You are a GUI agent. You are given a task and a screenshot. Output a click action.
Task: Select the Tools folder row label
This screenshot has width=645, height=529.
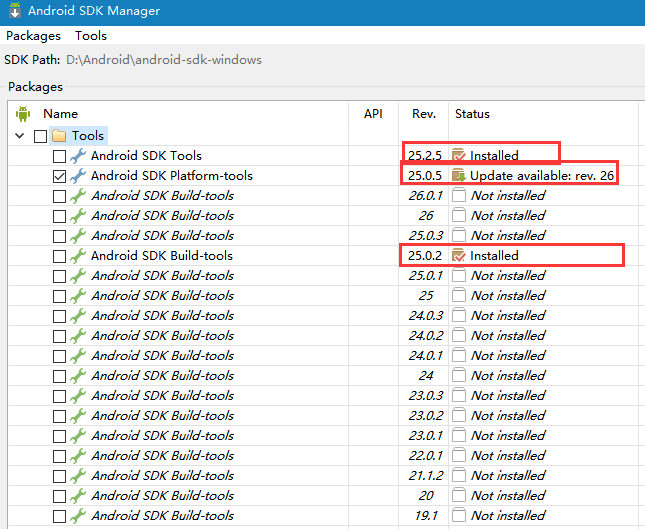88,135
